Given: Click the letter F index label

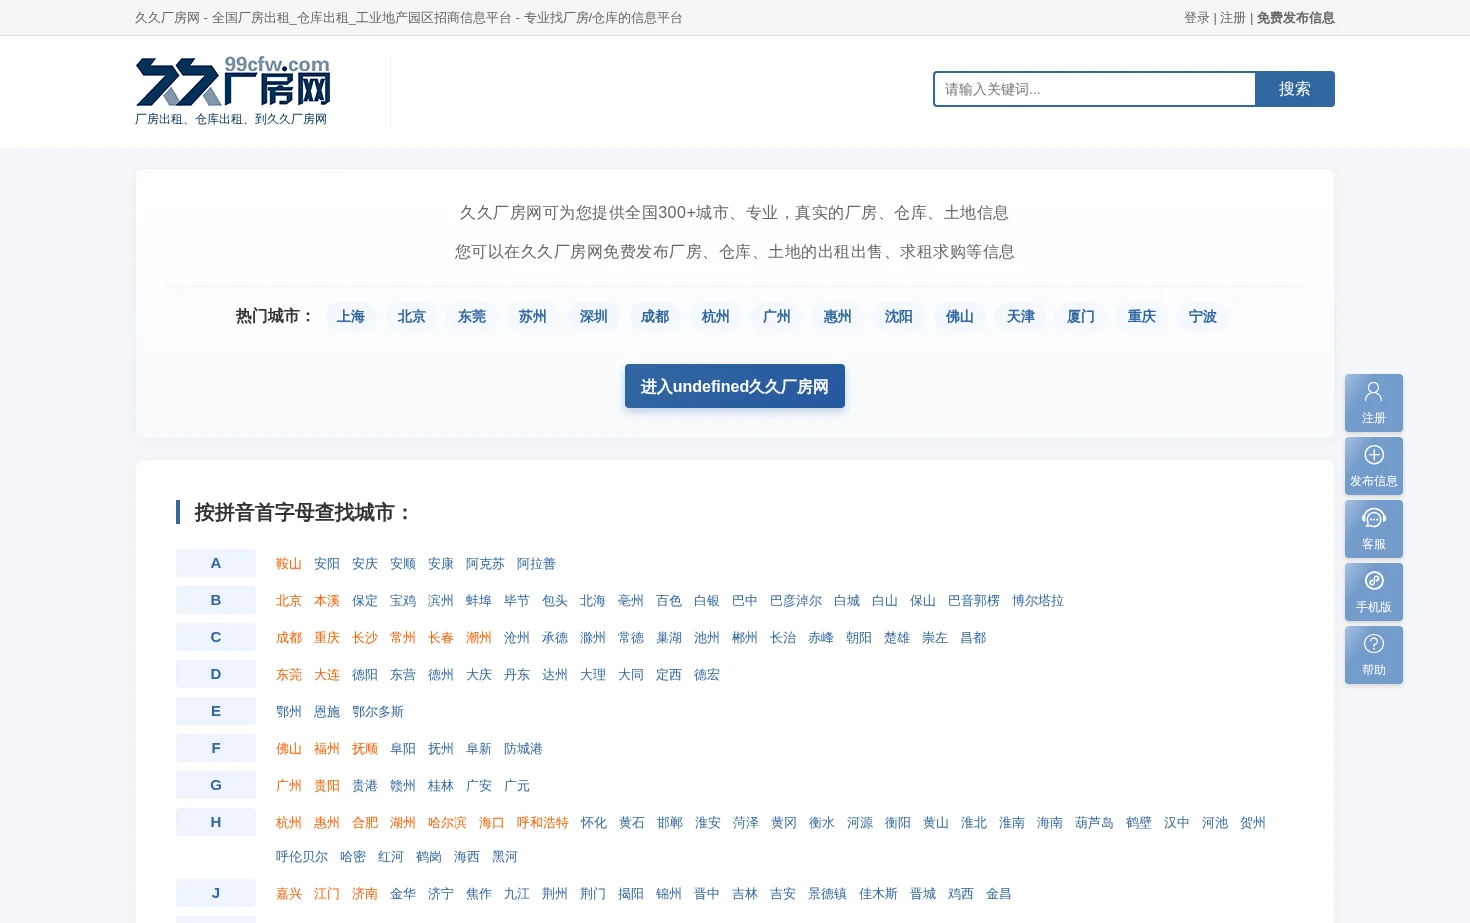Looking at the screenshot, I should pos(216,748).
